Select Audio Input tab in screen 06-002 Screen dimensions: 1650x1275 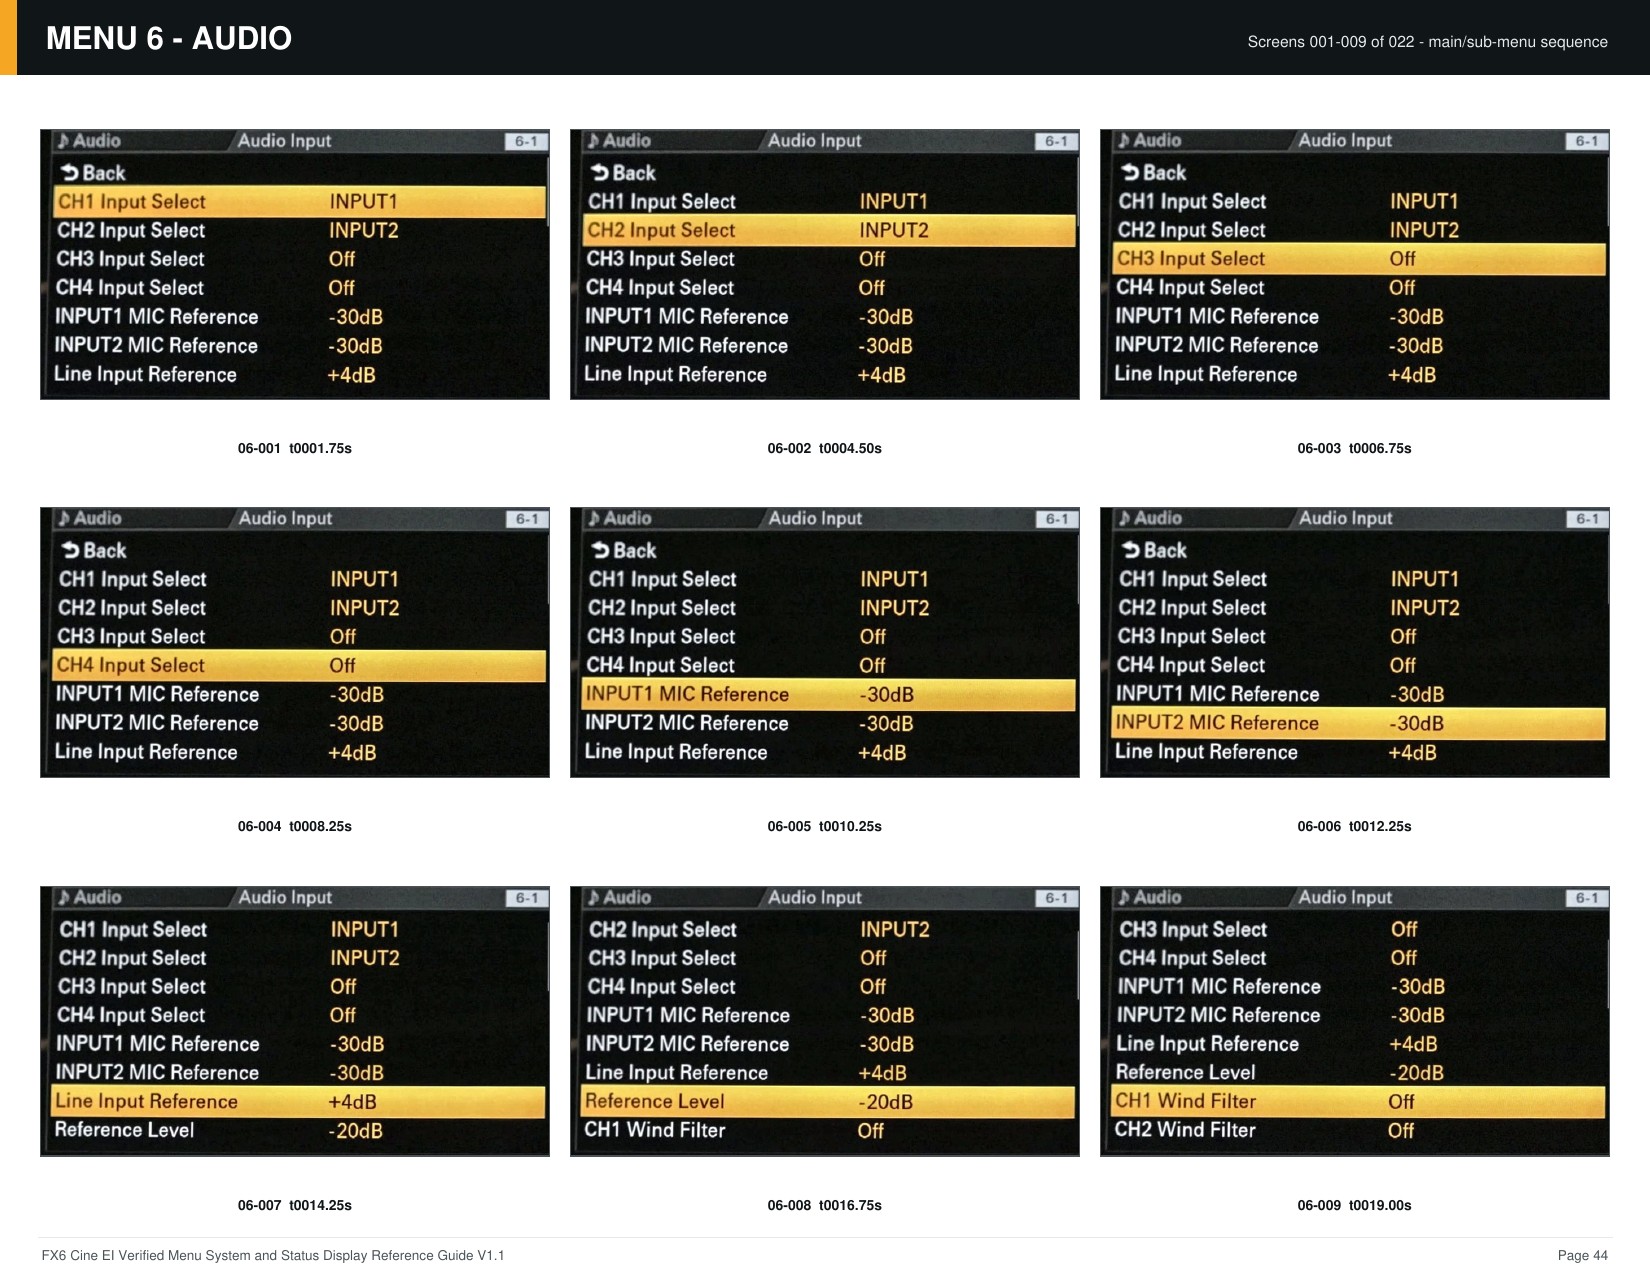click(815, 141)
